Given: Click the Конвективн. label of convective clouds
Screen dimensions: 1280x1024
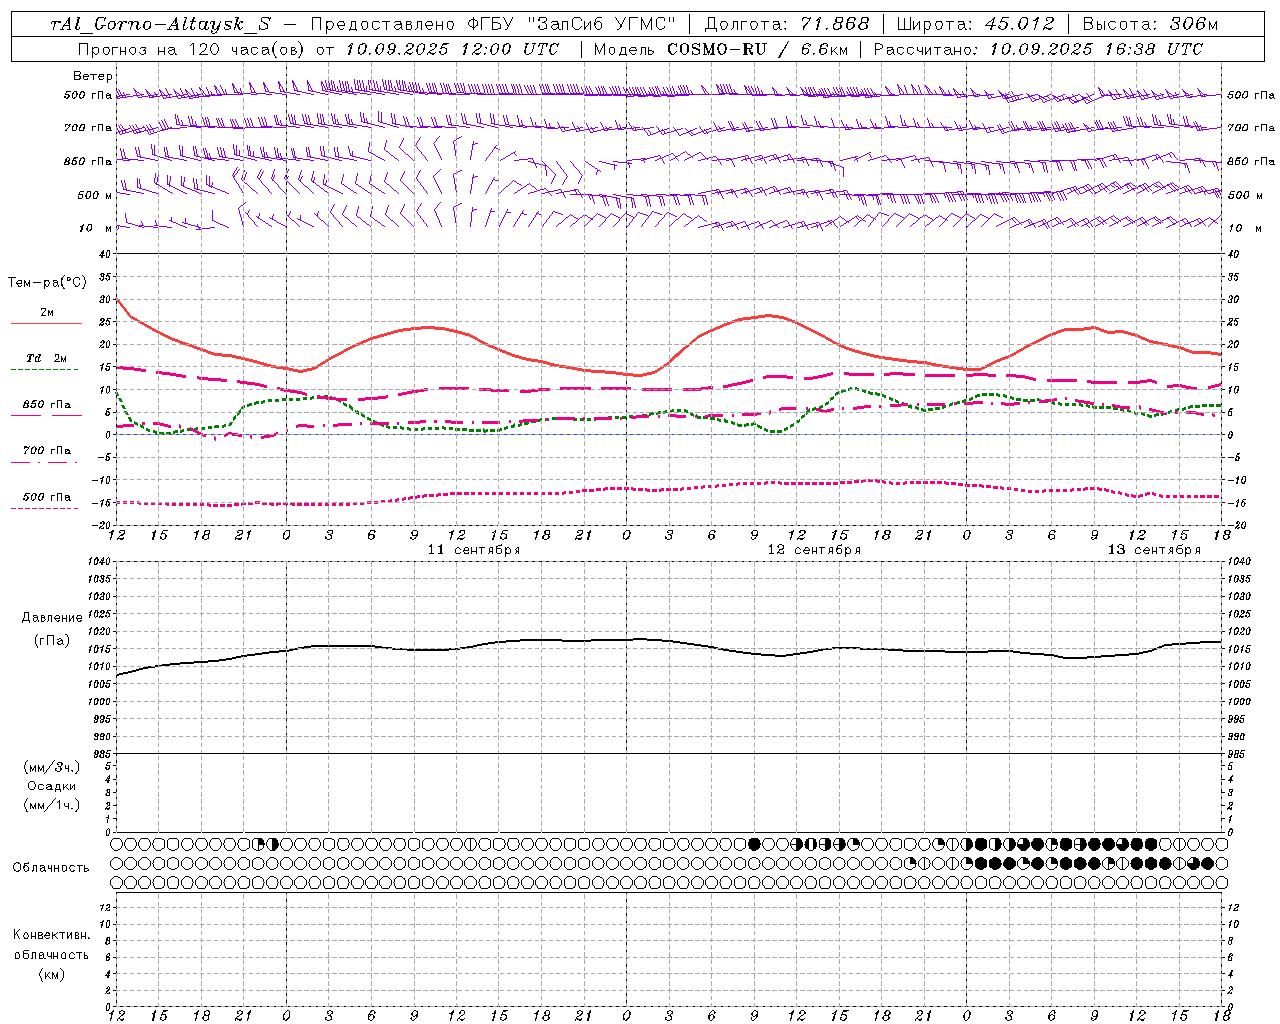Looking at the screenshot, I should (51, 935).
